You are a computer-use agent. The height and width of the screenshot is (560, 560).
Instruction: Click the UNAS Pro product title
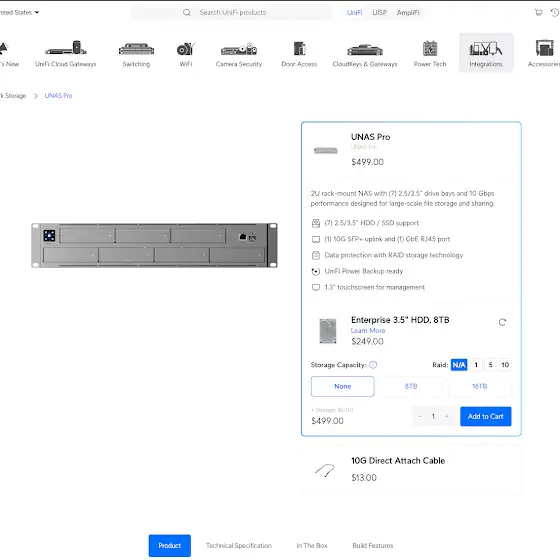pyautogui.click(x=370, y=137)
